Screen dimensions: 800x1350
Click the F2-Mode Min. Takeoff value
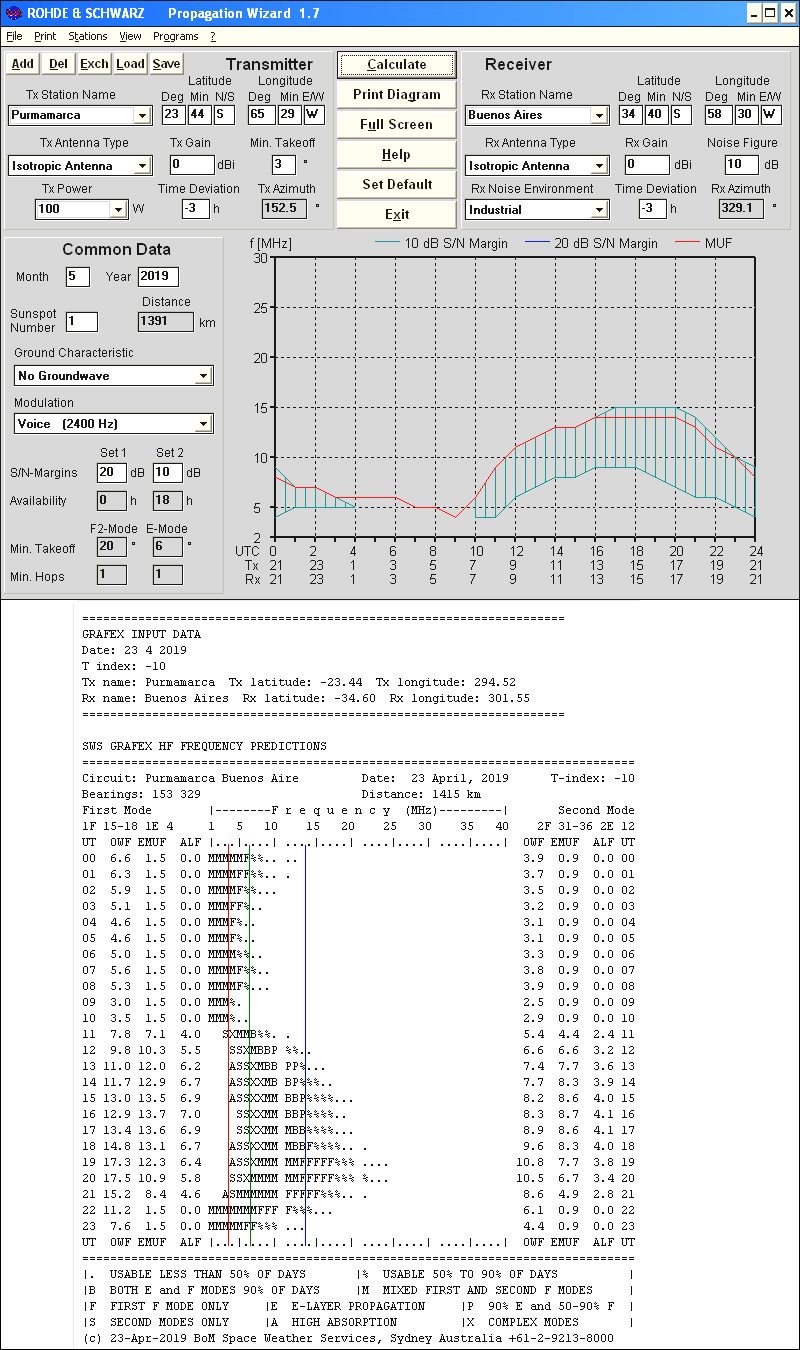click(x=111, y=546)
